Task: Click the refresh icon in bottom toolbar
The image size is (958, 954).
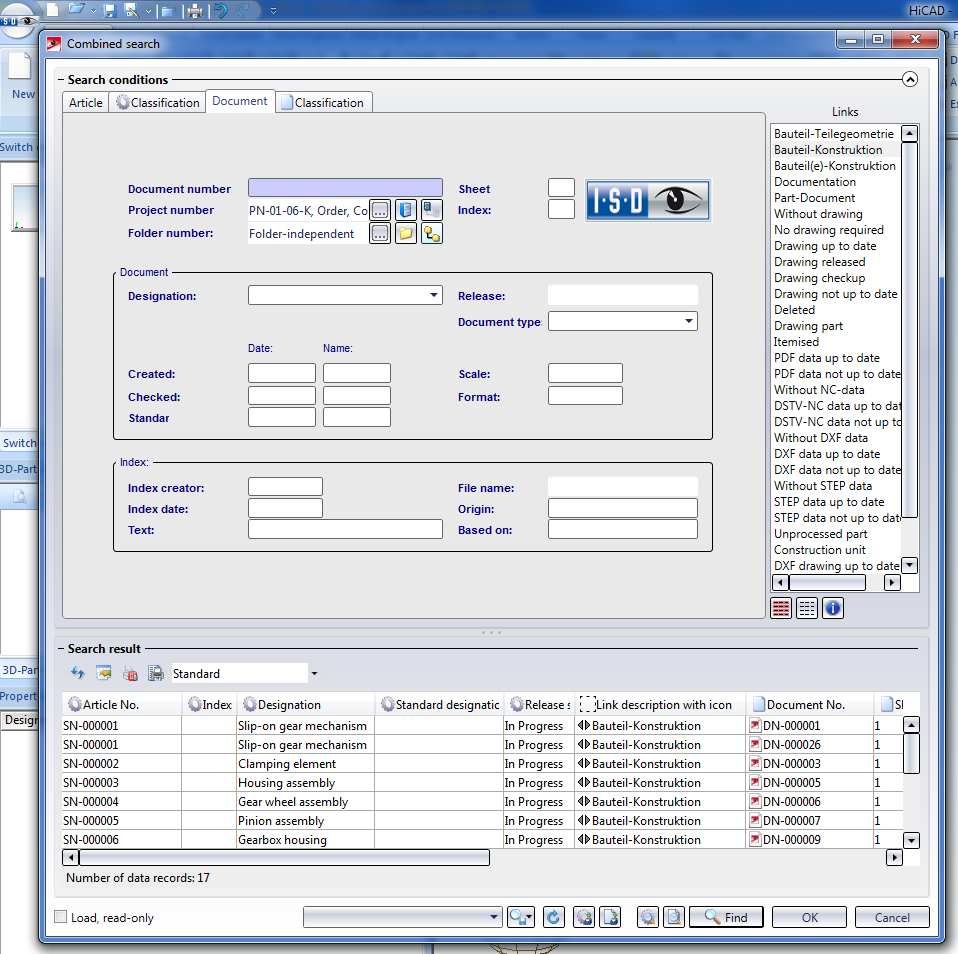Action: pyautogui.click(x=553, y=917)
